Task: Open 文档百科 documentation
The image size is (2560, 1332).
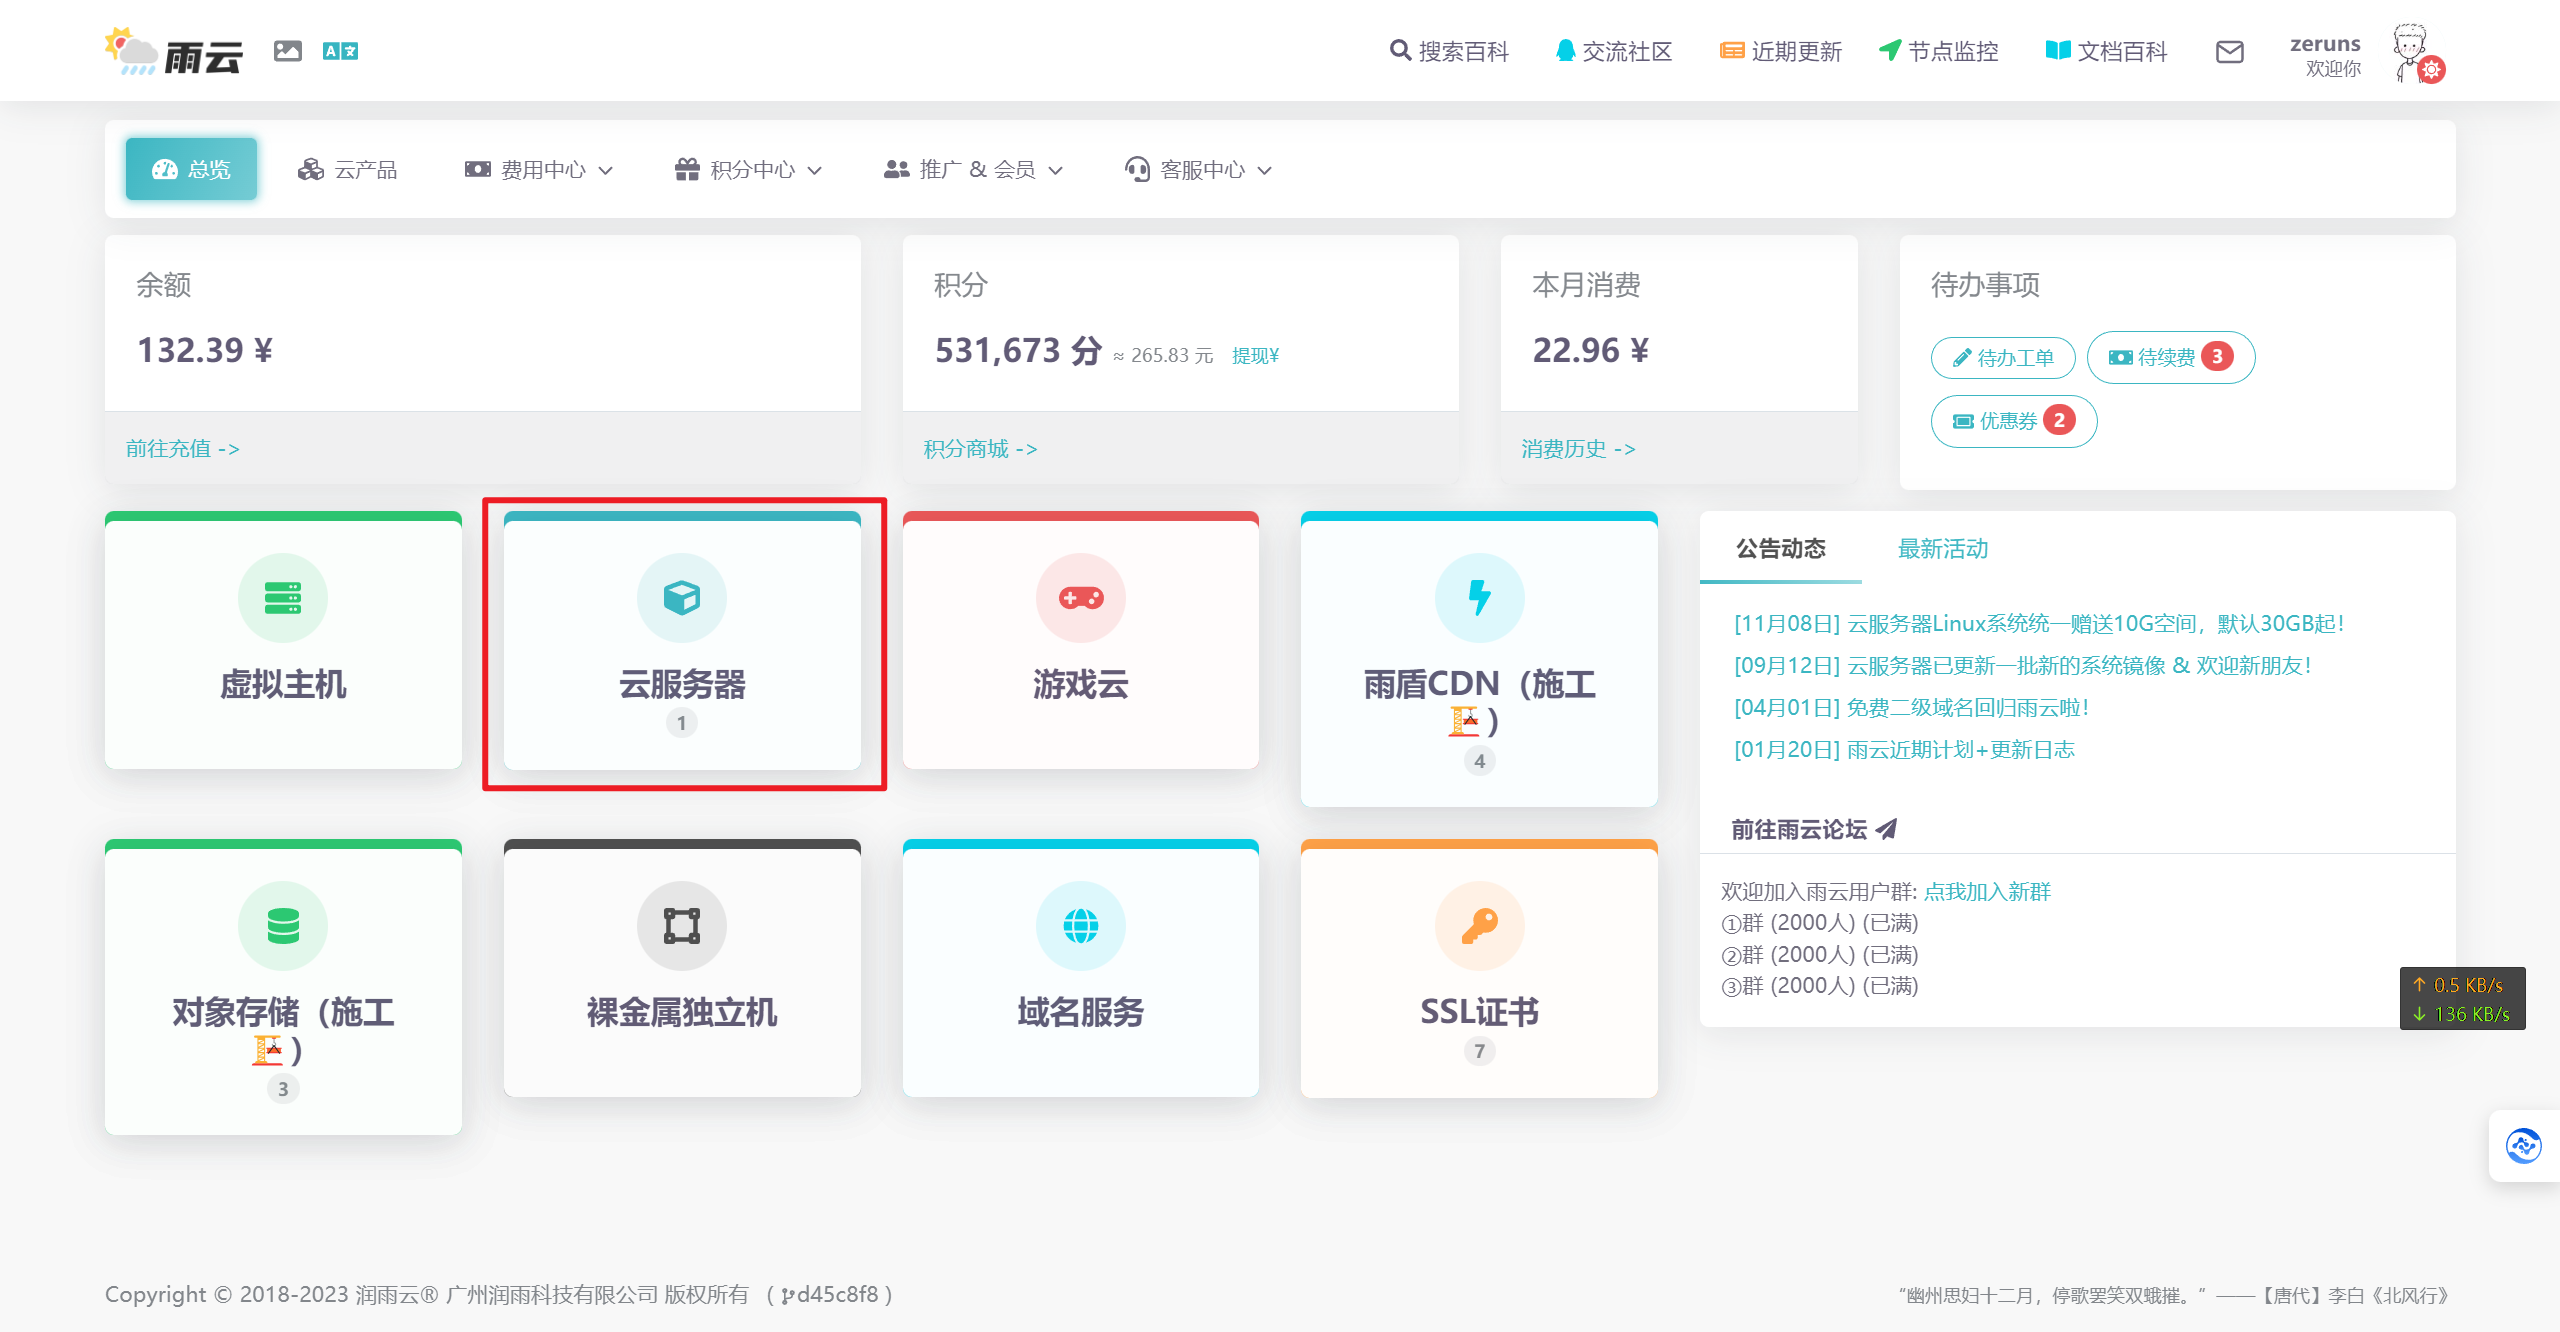Action: click(x=2107, y=51)
